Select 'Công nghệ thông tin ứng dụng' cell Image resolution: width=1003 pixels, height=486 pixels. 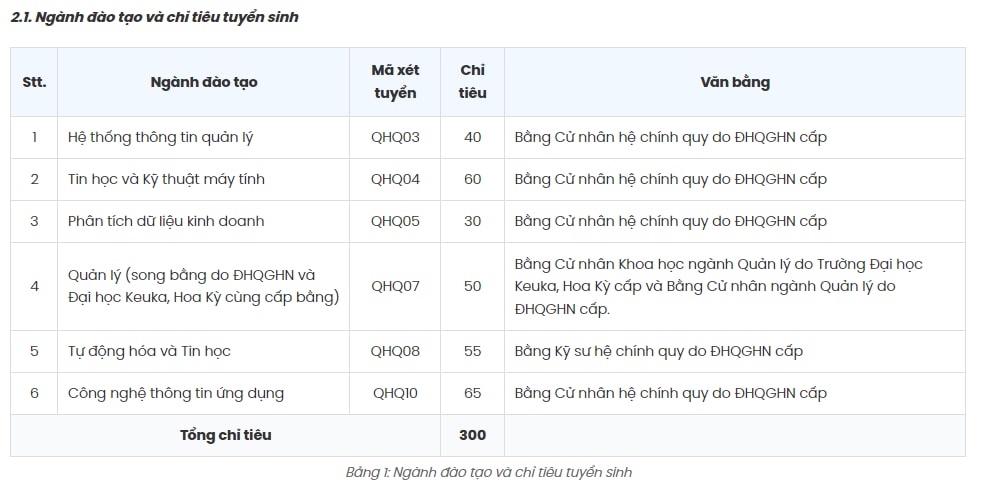pos(203,393)
